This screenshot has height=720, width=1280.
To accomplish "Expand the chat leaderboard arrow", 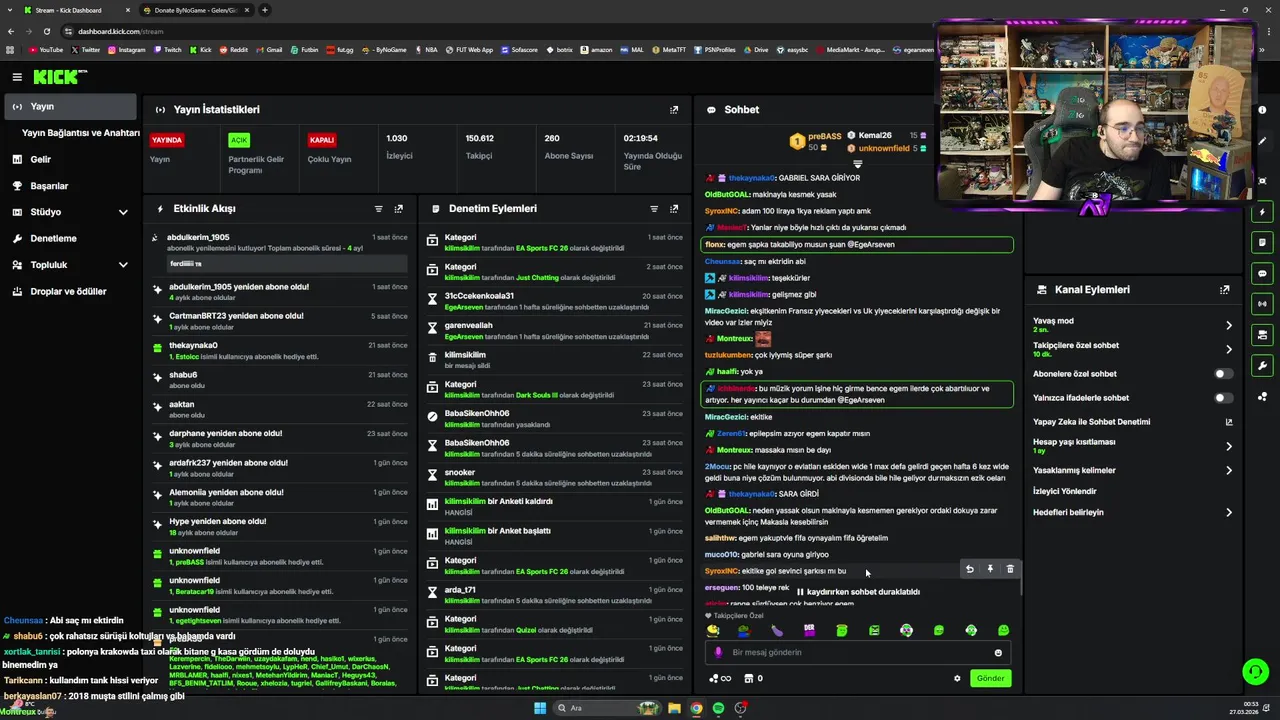I will click(857, 164).
